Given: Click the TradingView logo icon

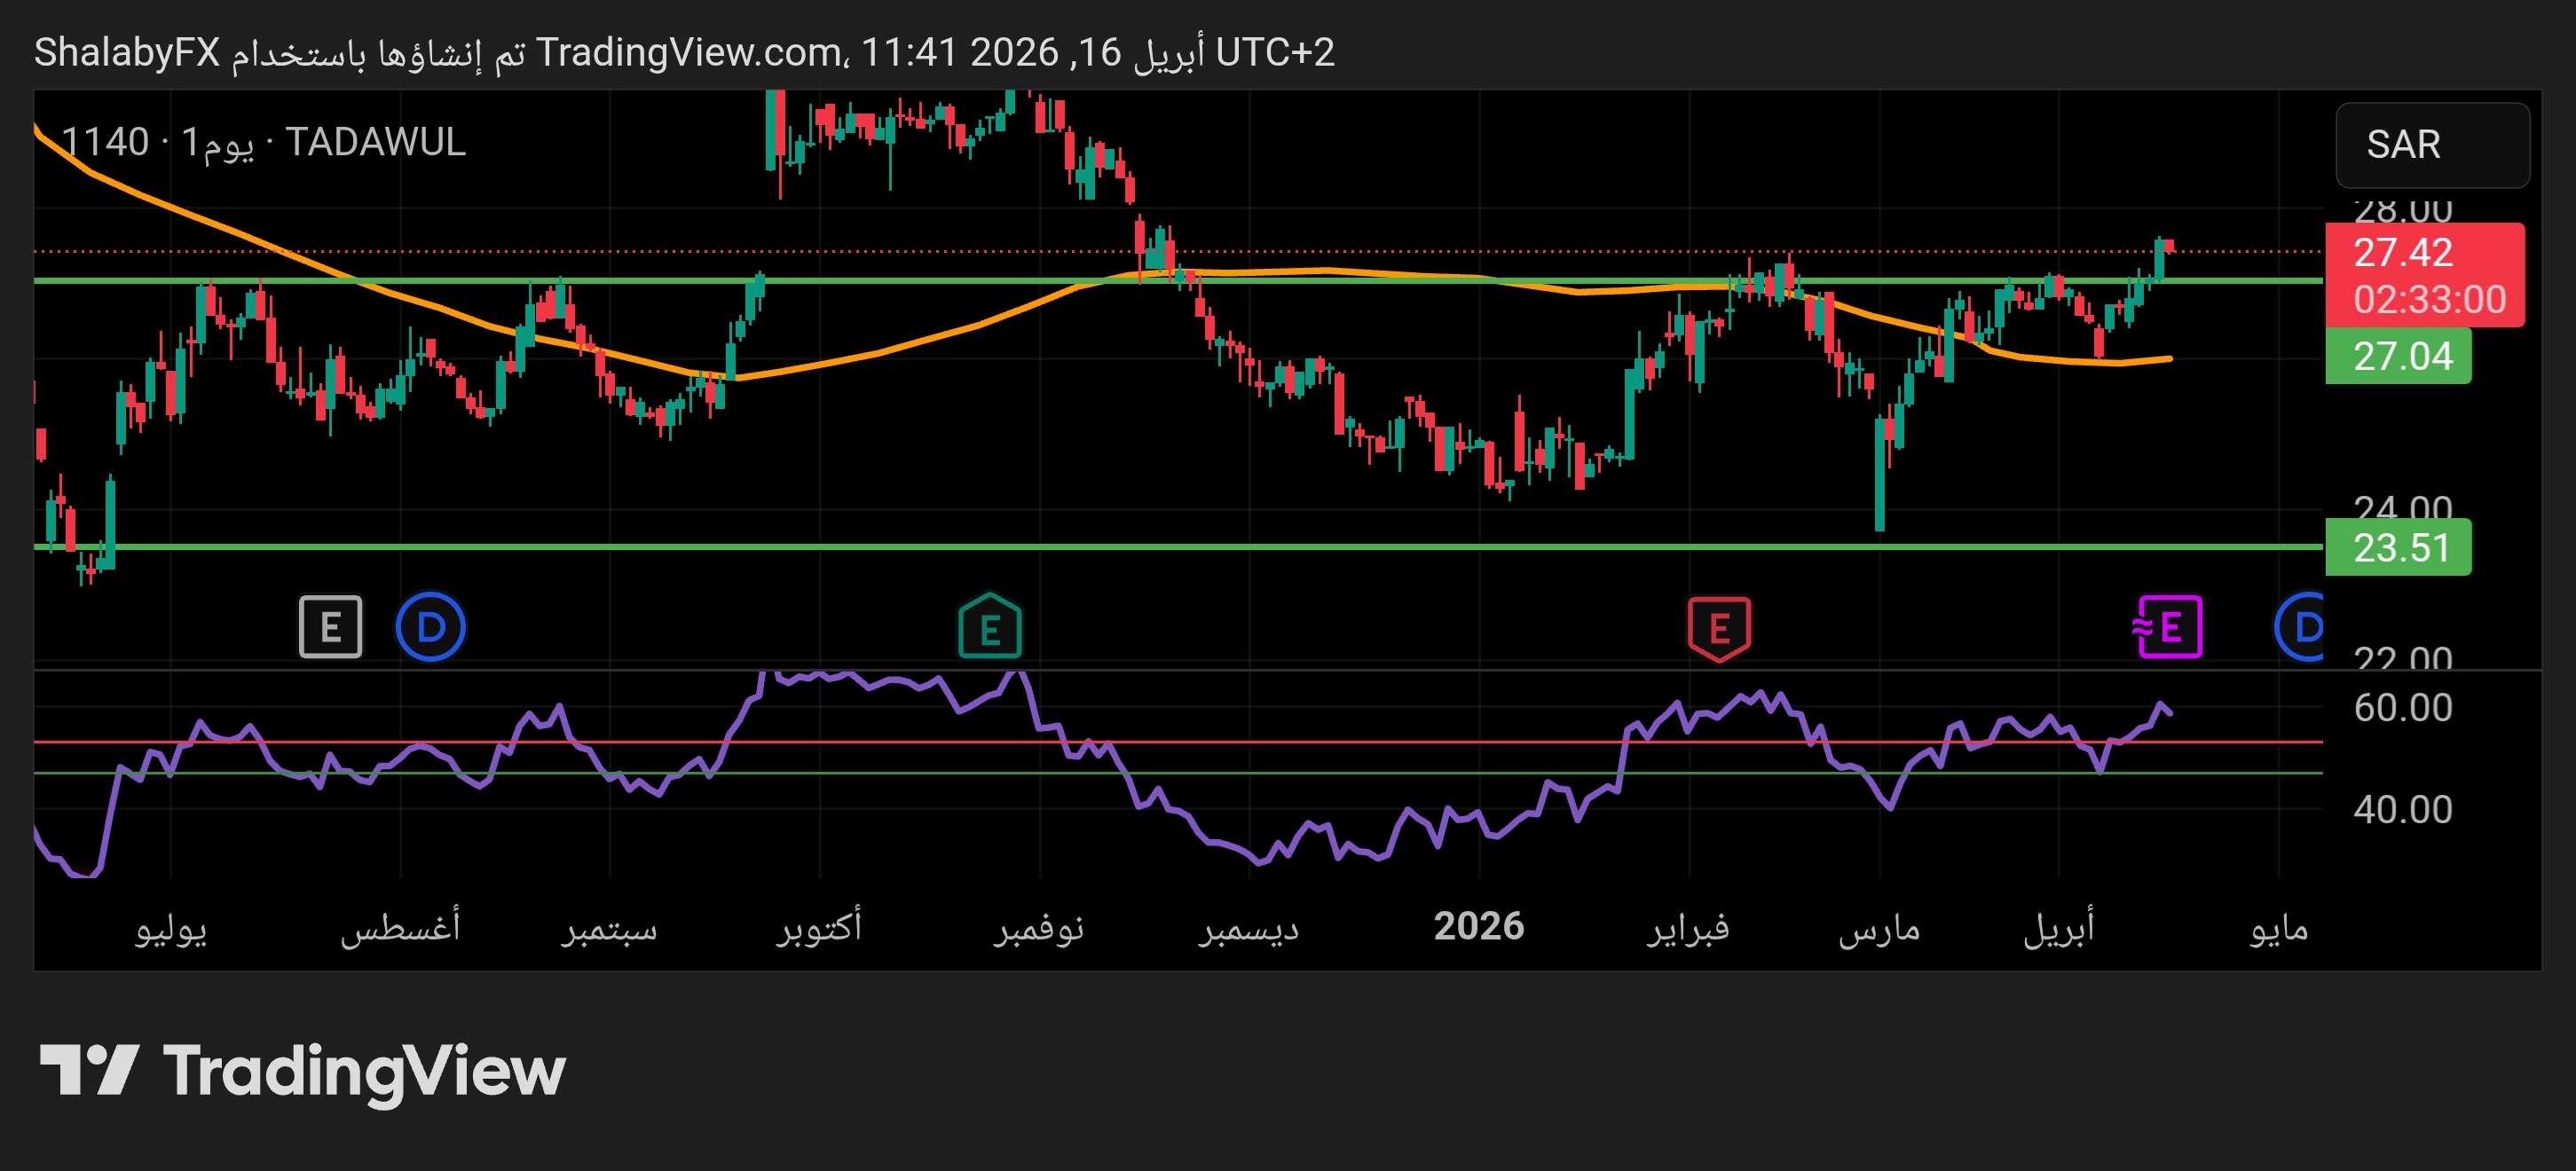Looking at the screenshot, I should click(x=88, y=1070).
